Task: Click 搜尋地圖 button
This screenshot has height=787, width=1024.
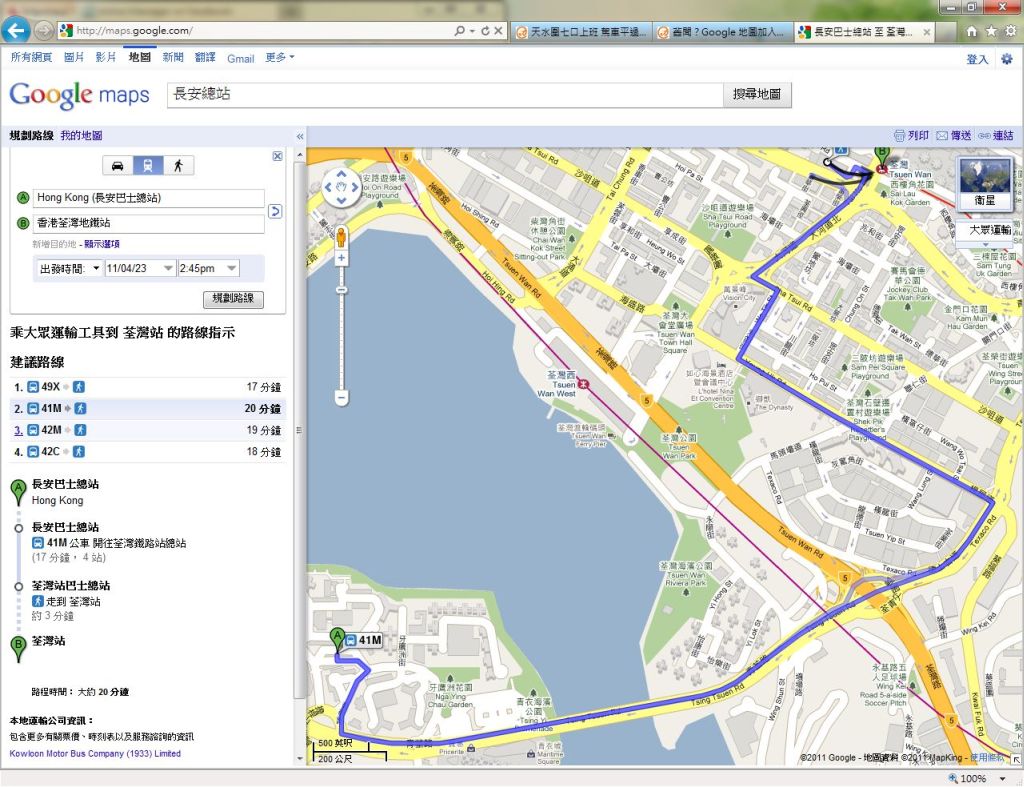Action: pyautogui.click(x=757, y=94)
